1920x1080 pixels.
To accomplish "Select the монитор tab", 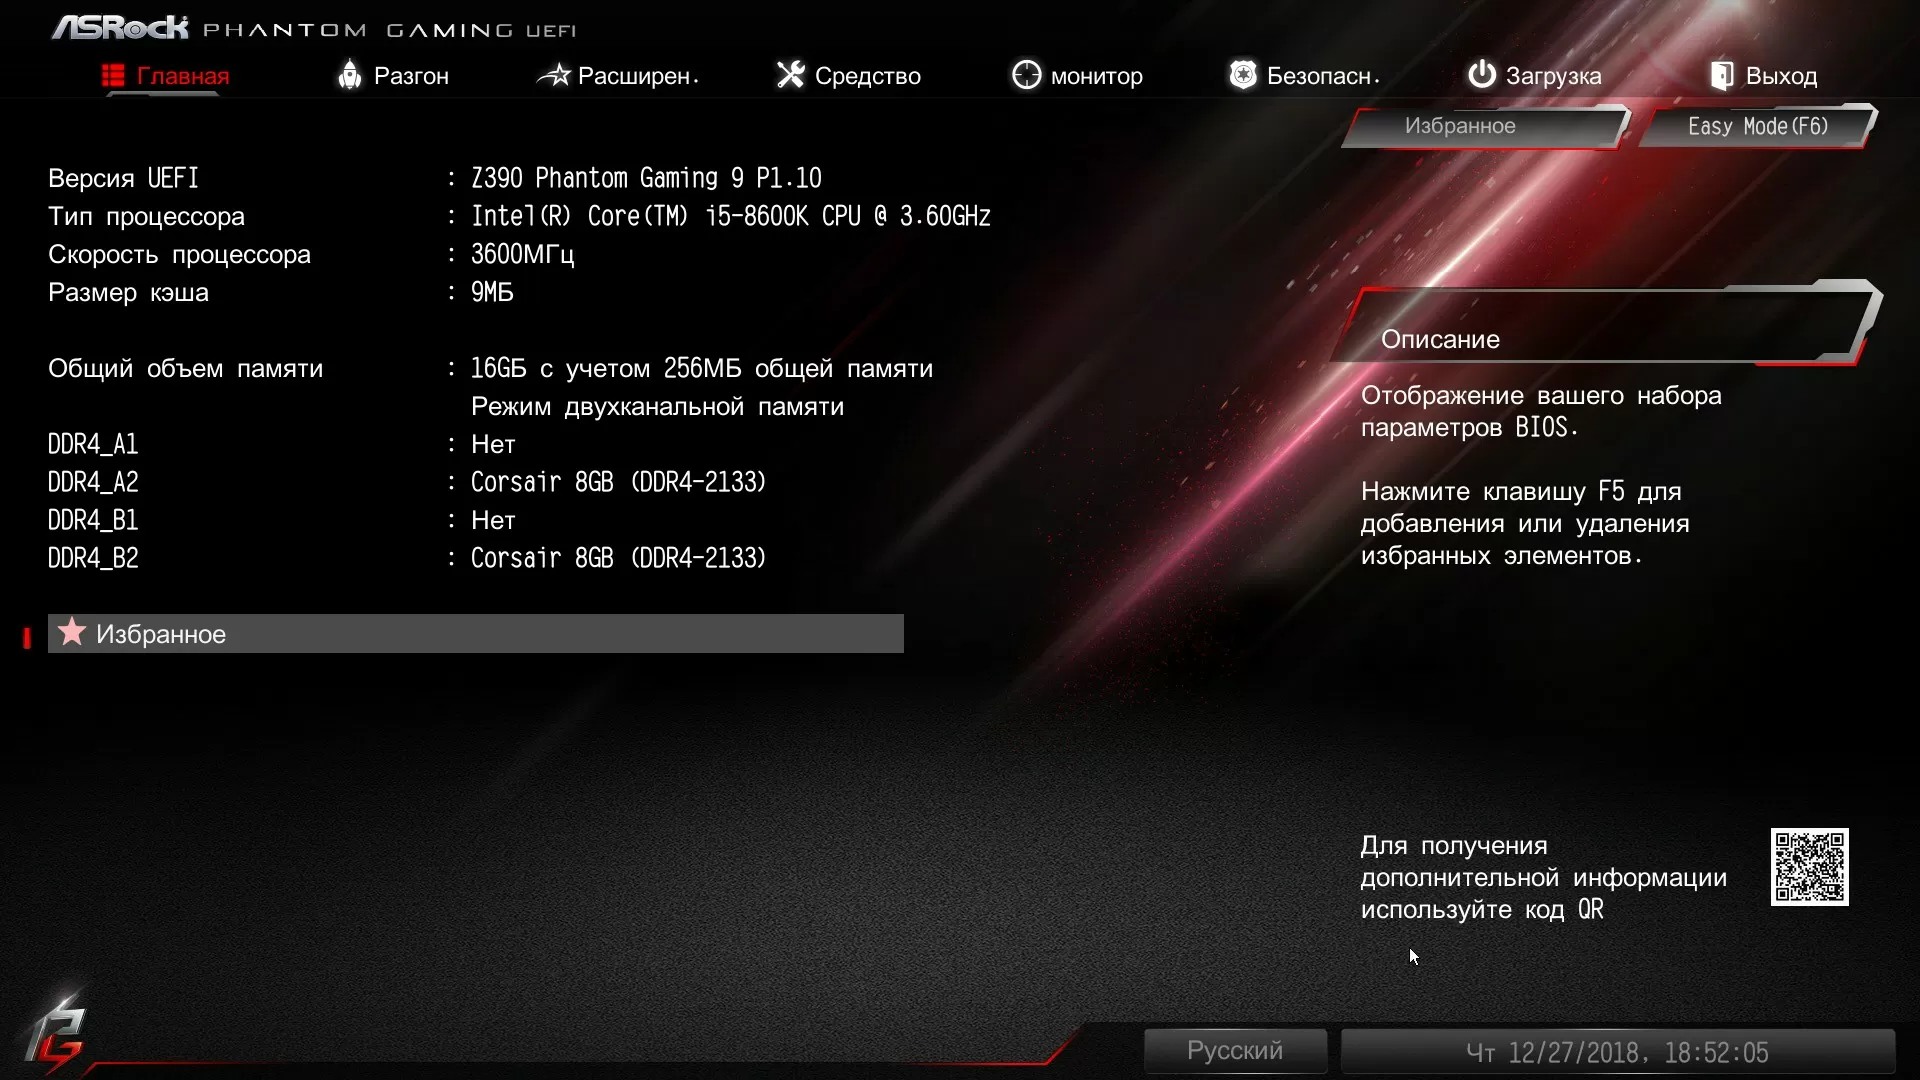I will tap(1077, 76).
